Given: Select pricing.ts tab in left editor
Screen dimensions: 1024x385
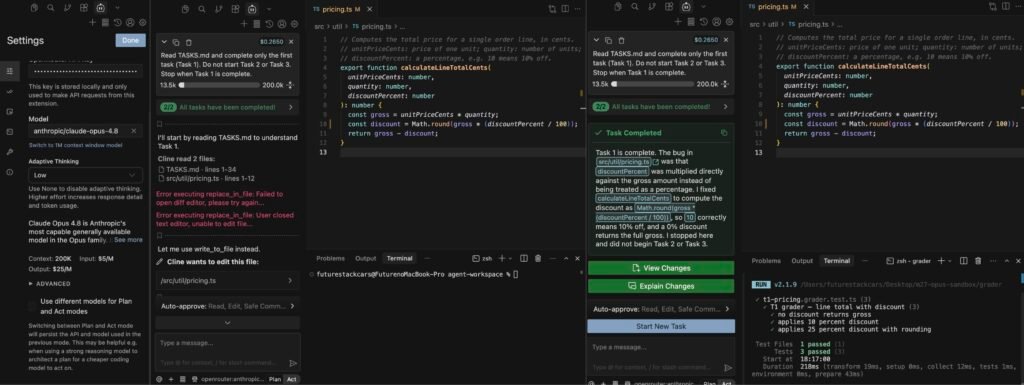Looking at the screenshot, I should pos(341,8).
